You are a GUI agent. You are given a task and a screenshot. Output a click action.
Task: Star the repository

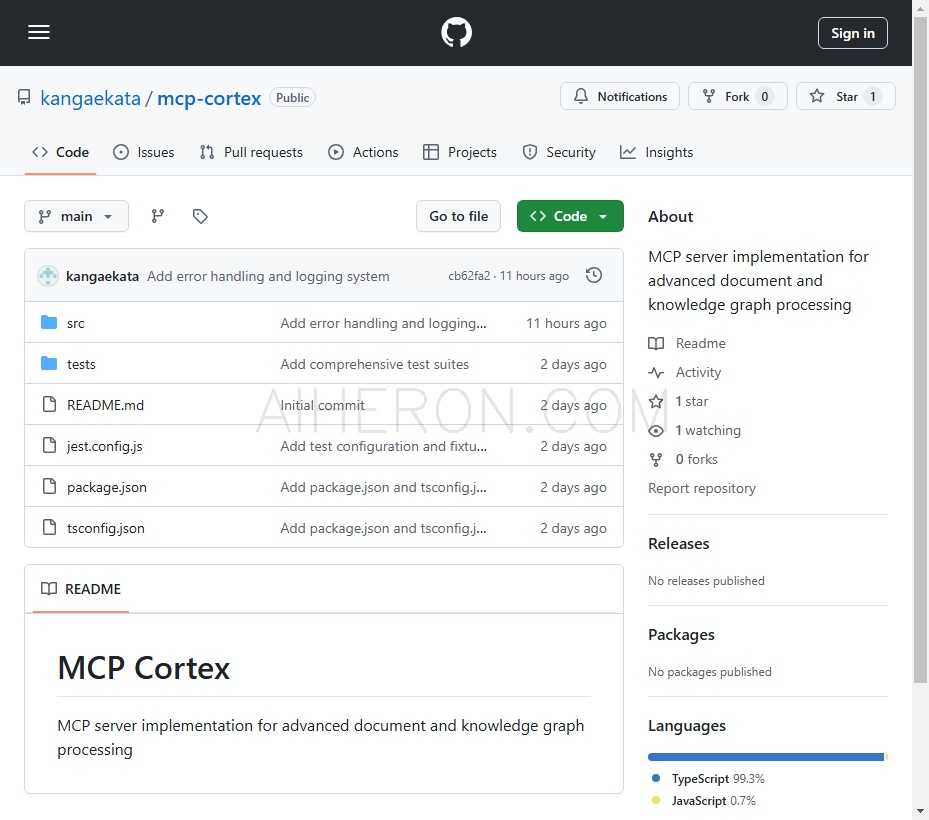coord(845,97)
